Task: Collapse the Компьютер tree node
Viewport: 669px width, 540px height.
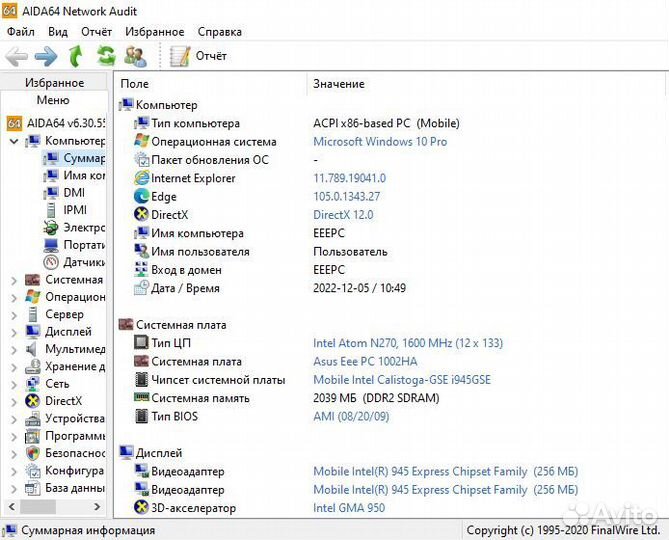Action: [x=14, y=141]
